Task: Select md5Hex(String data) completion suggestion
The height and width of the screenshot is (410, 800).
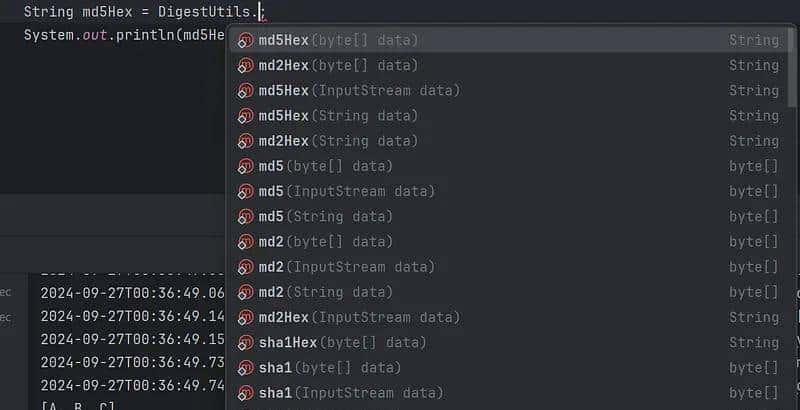Action: click(338, 116)
